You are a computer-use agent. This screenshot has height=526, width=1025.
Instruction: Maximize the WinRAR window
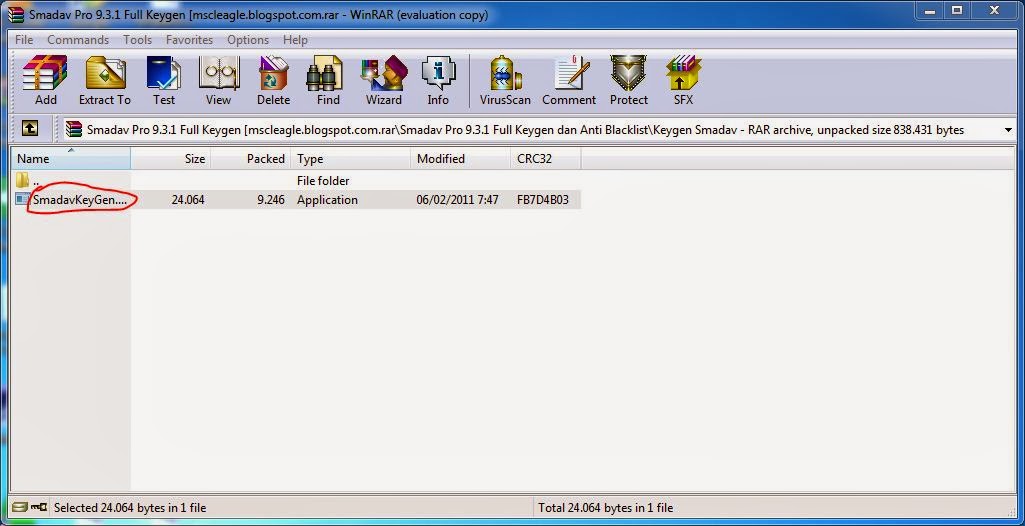(956, 10)
